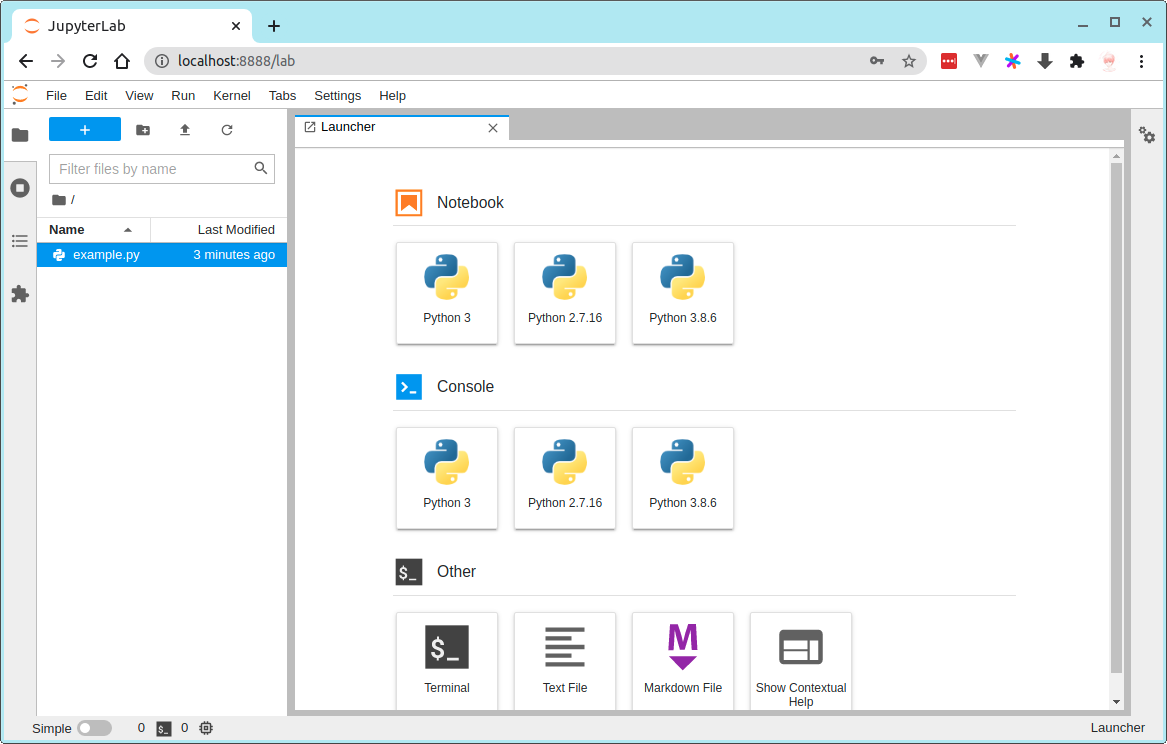Launch Python 3 notebook
Viewport: 1167px width, 744px height.
[x=447, y=293]
